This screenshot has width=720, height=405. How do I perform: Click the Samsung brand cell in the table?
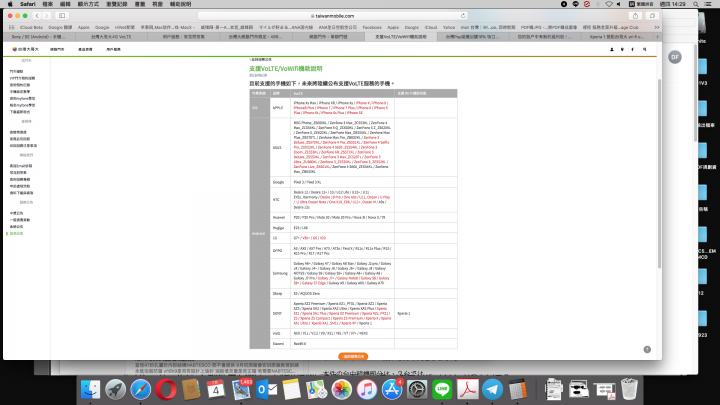tap(280, 273)
